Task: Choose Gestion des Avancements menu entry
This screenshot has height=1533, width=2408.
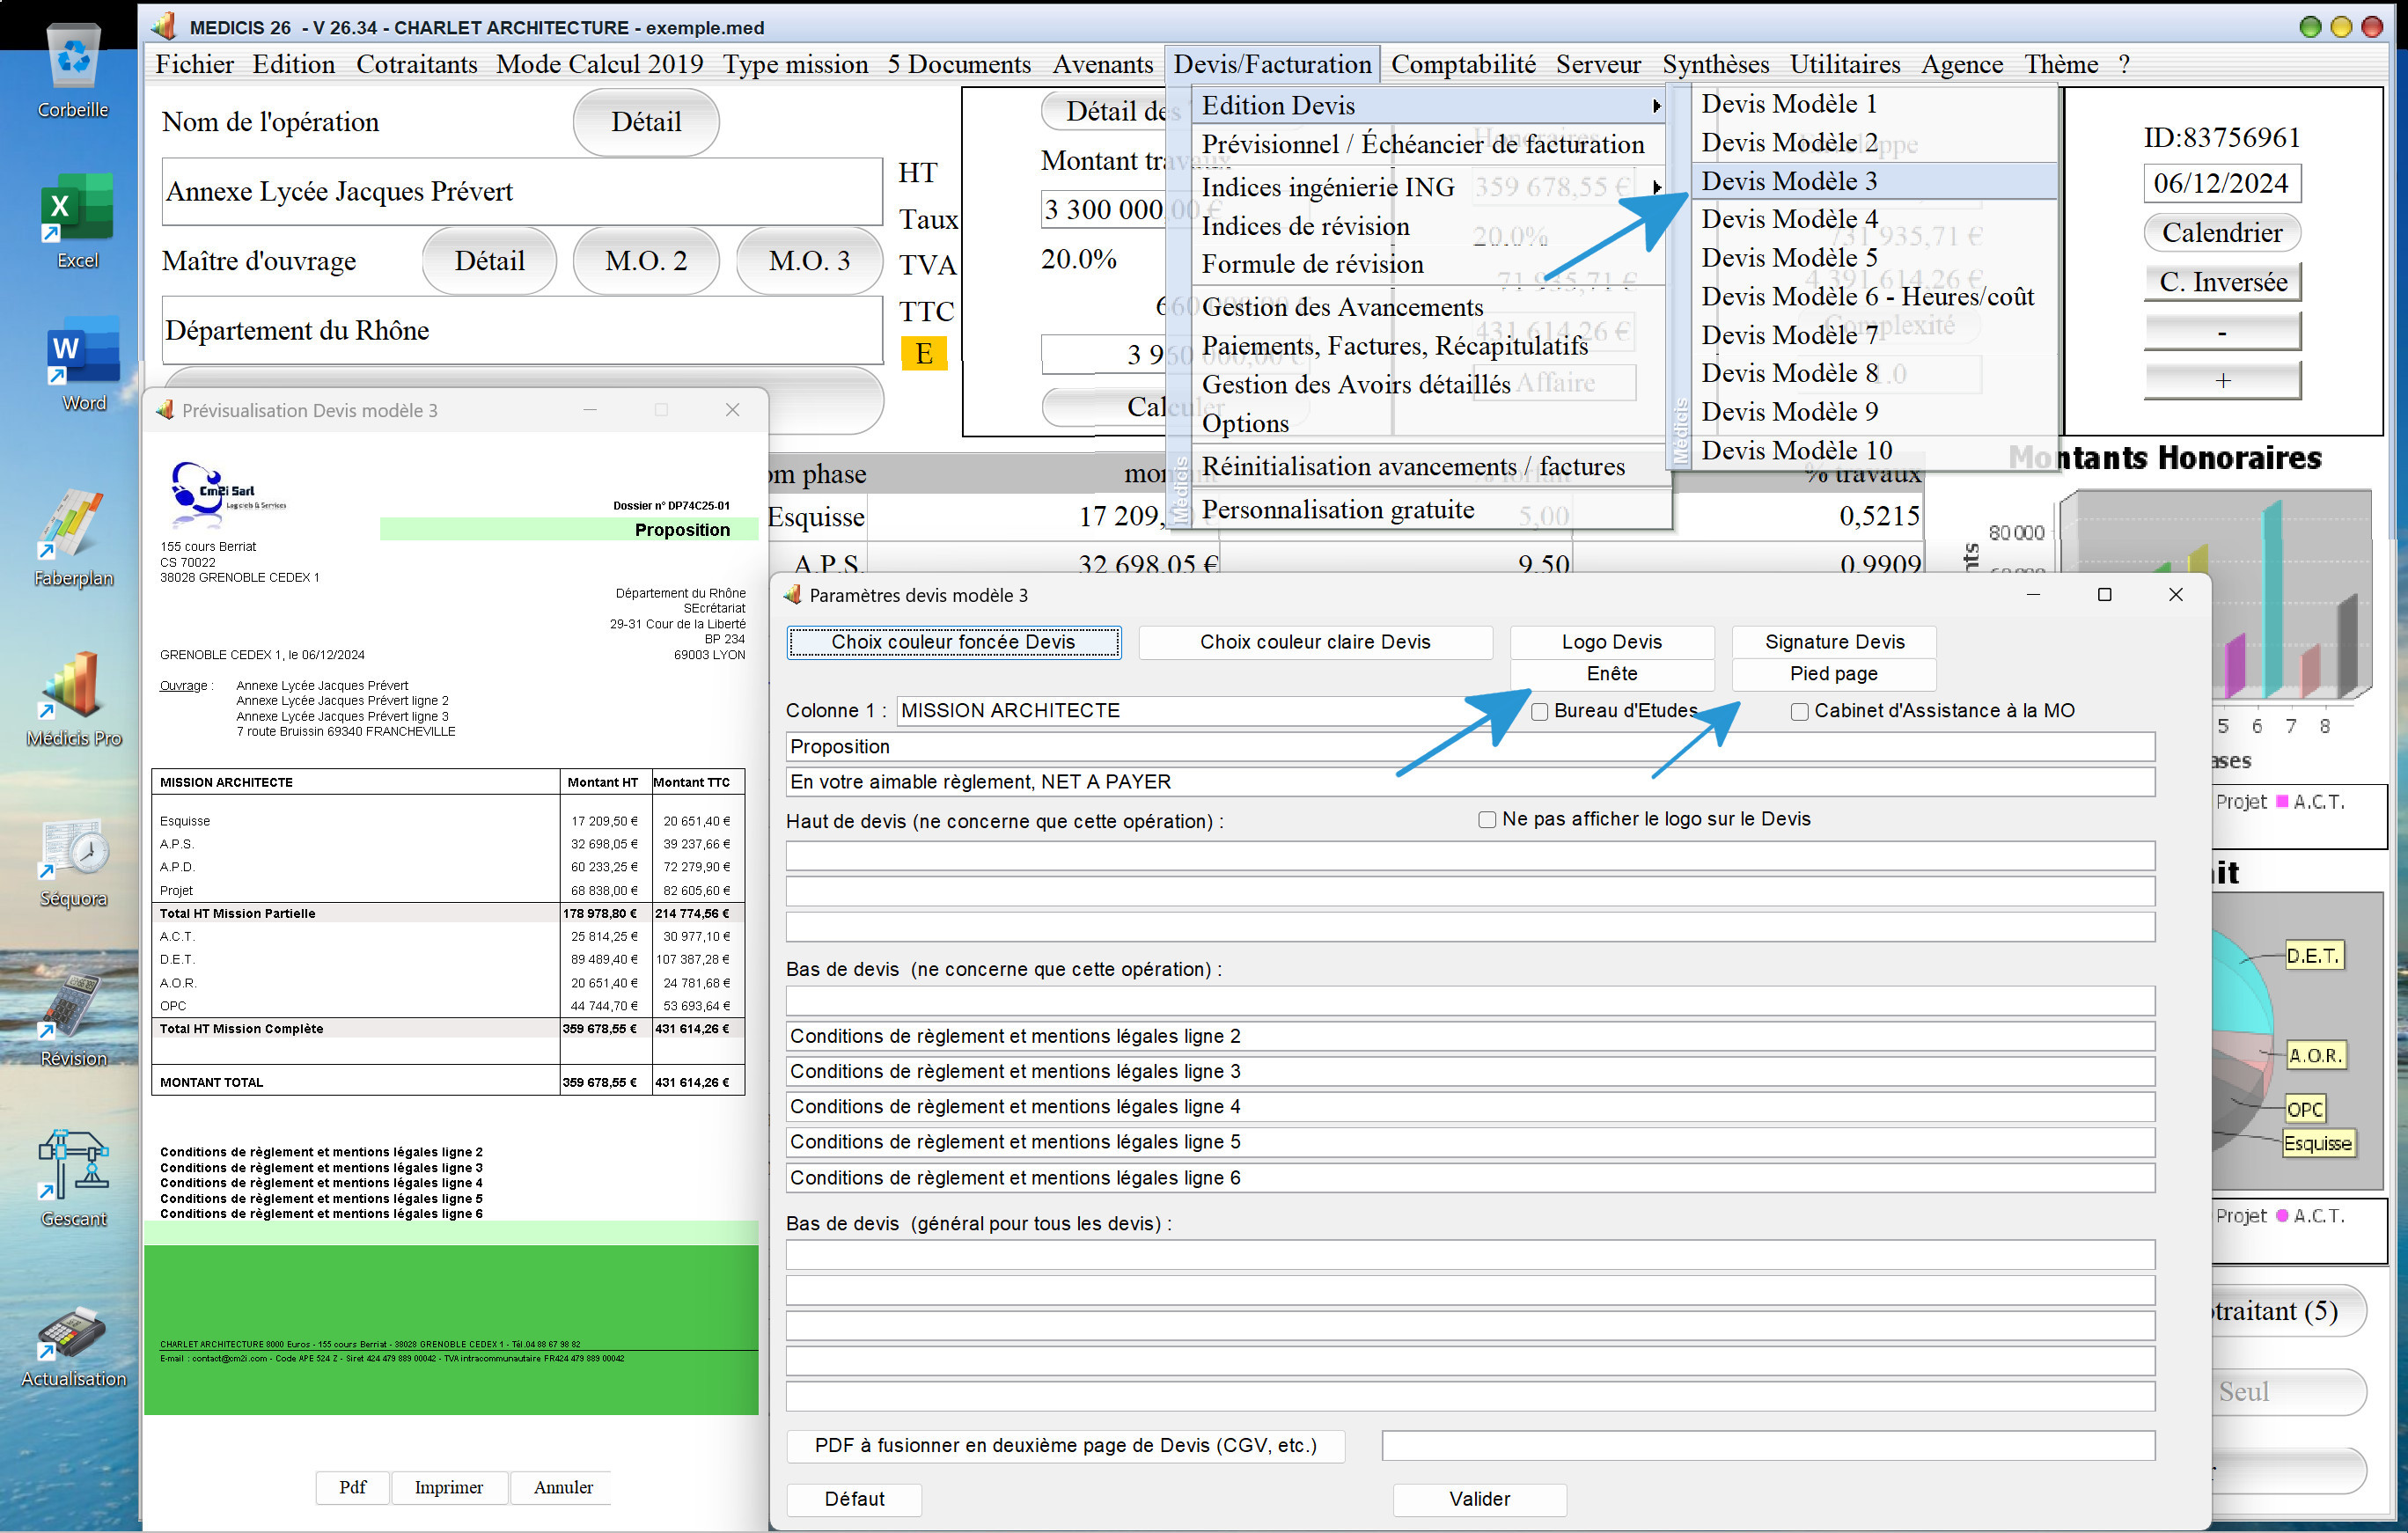Action: pyautogui.click(x=1428, y=307)
